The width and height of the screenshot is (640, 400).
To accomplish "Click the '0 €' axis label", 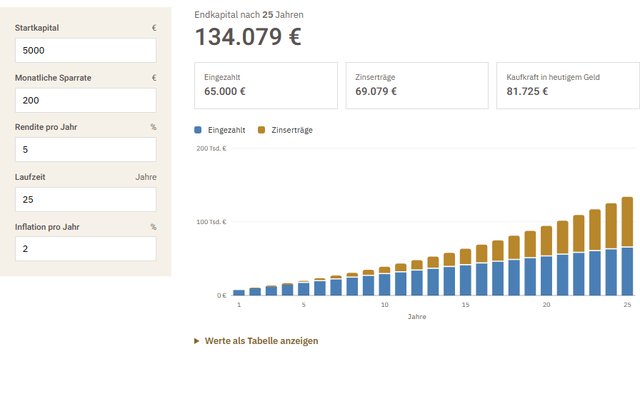I will (222, 295).
